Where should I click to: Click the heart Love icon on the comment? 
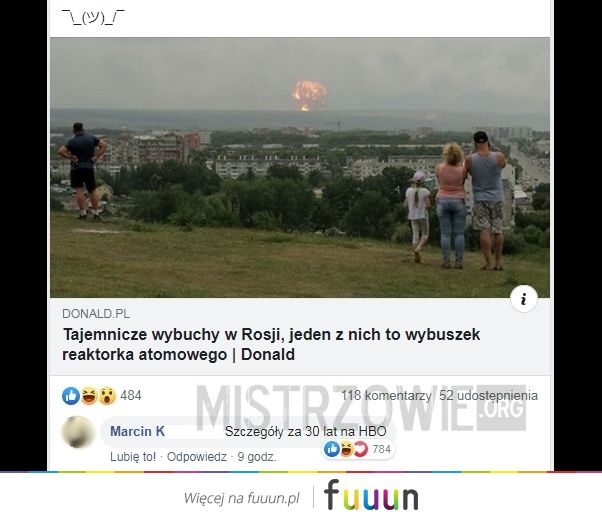point(361,448)
